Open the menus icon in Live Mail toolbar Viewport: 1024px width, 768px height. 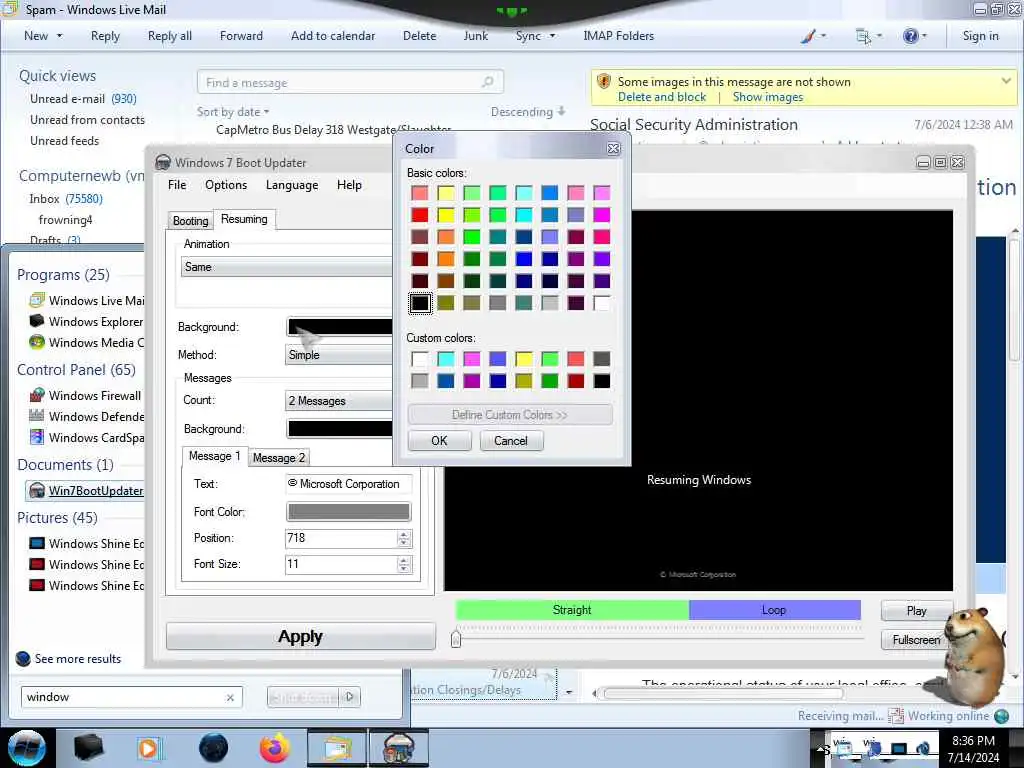[863, 37]
